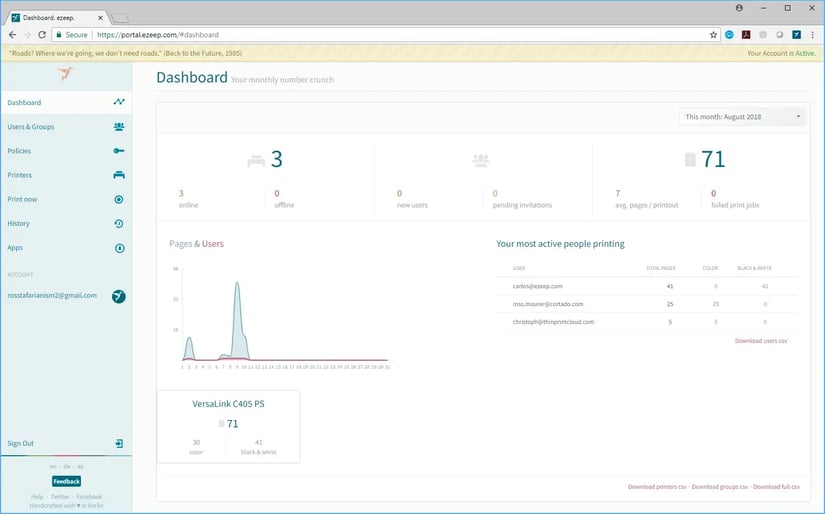Click the COLOR column header
Viewport: 825px width, 514px height.
(710, 268)
